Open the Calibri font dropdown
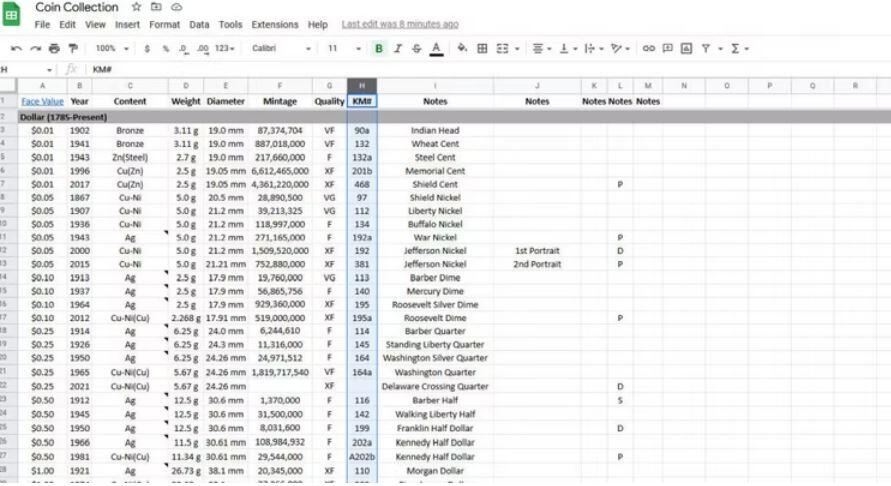 pyautogui.click(x=280, y=48)
